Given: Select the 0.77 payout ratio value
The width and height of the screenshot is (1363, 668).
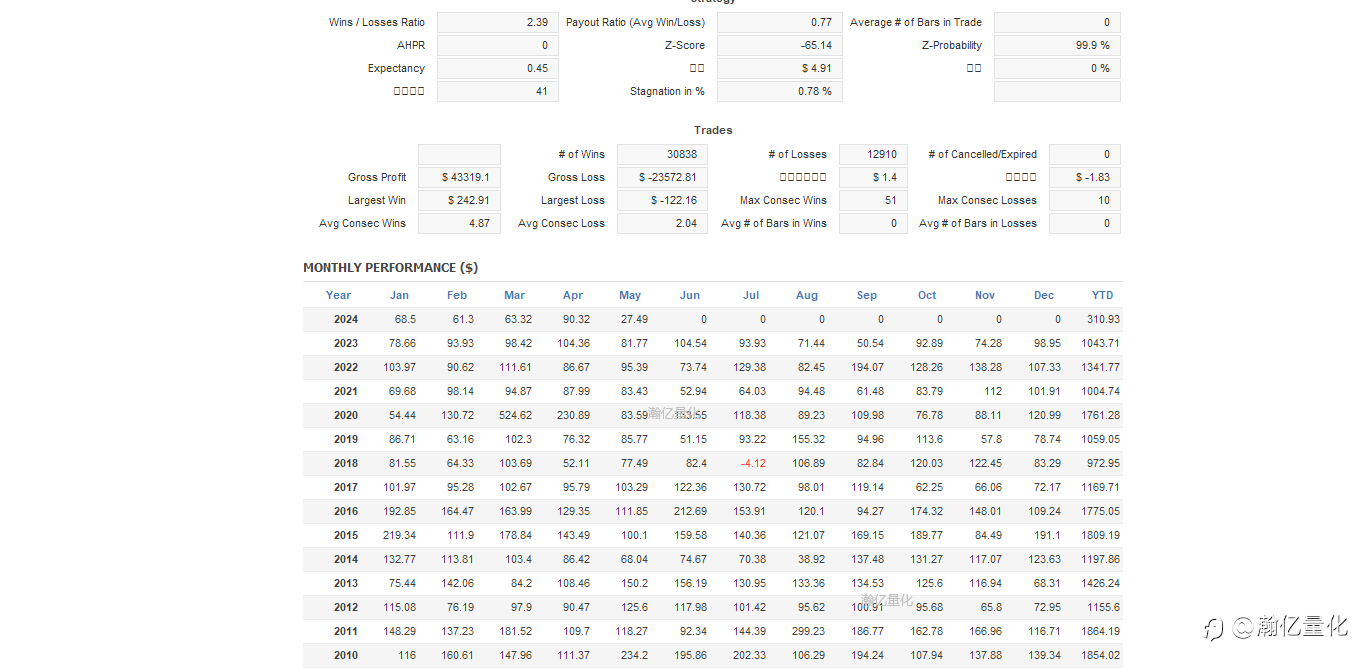Looking at the screenshot, I should point(780,22).
